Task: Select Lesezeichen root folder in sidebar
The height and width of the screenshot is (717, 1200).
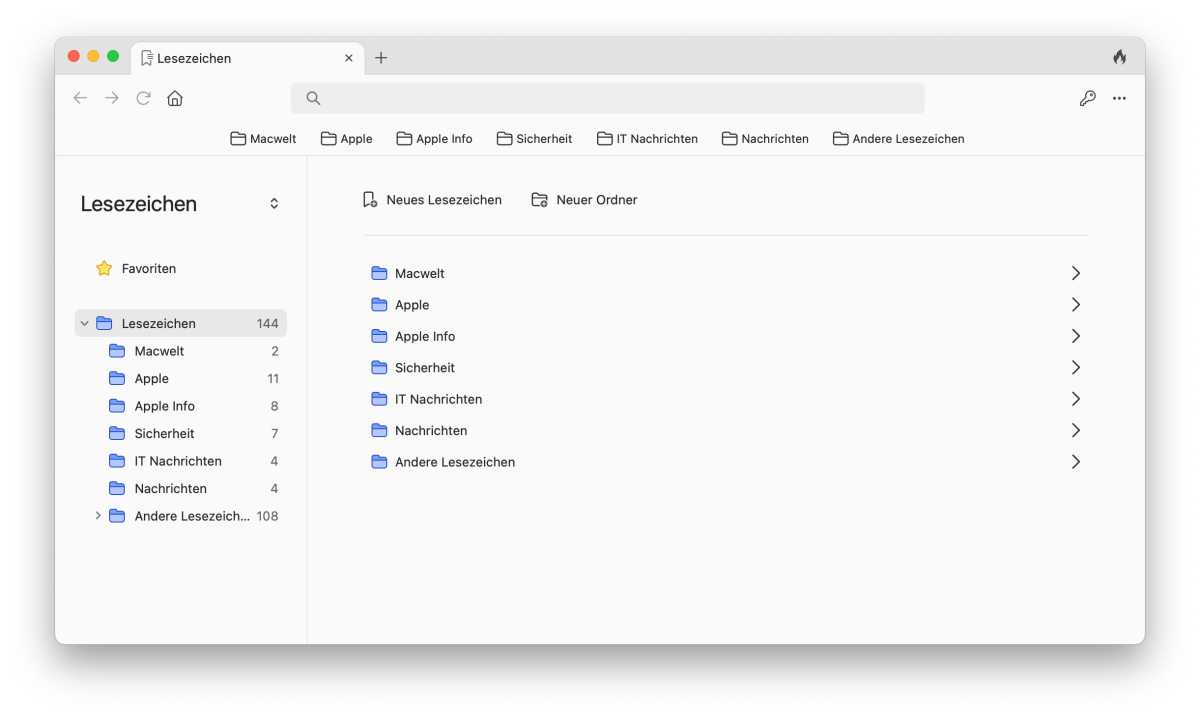Action: coord(180,323)
